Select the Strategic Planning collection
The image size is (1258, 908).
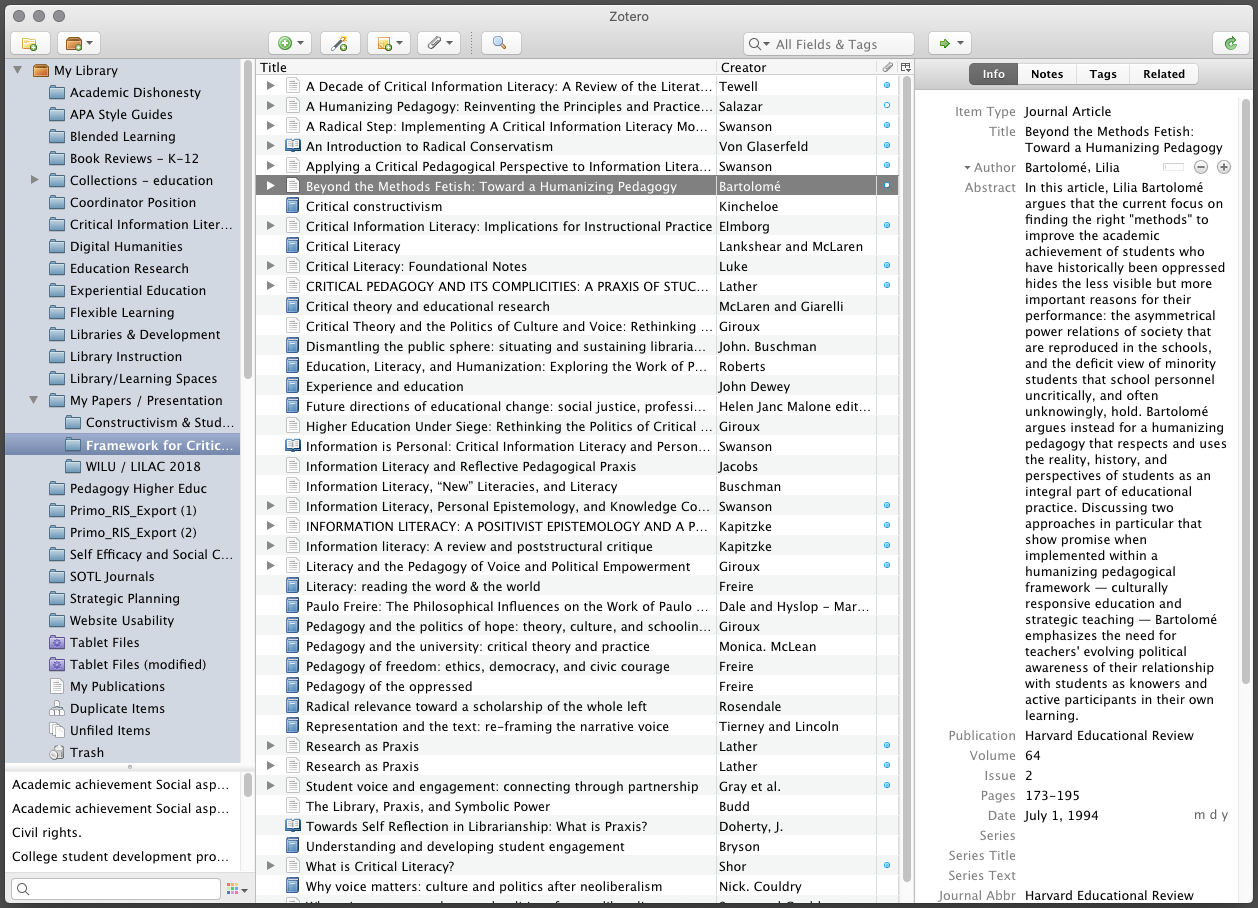click(x=125, y=598)
